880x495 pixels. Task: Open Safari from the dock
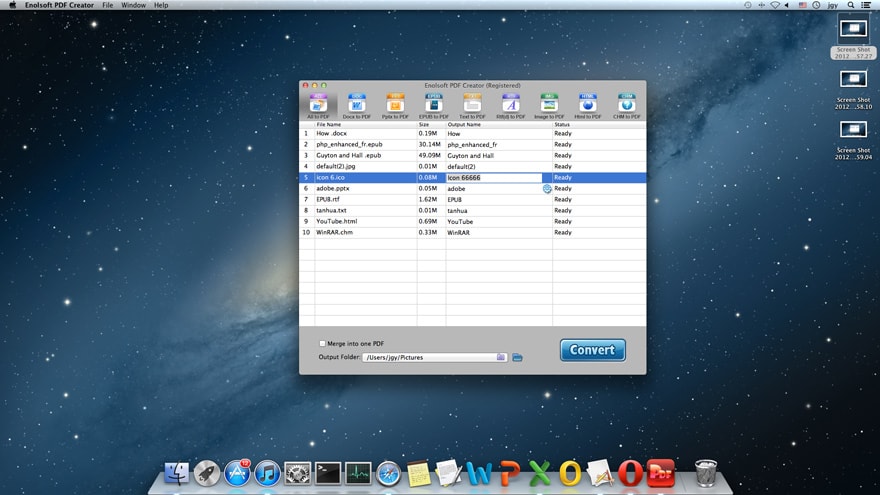point(388,473)
